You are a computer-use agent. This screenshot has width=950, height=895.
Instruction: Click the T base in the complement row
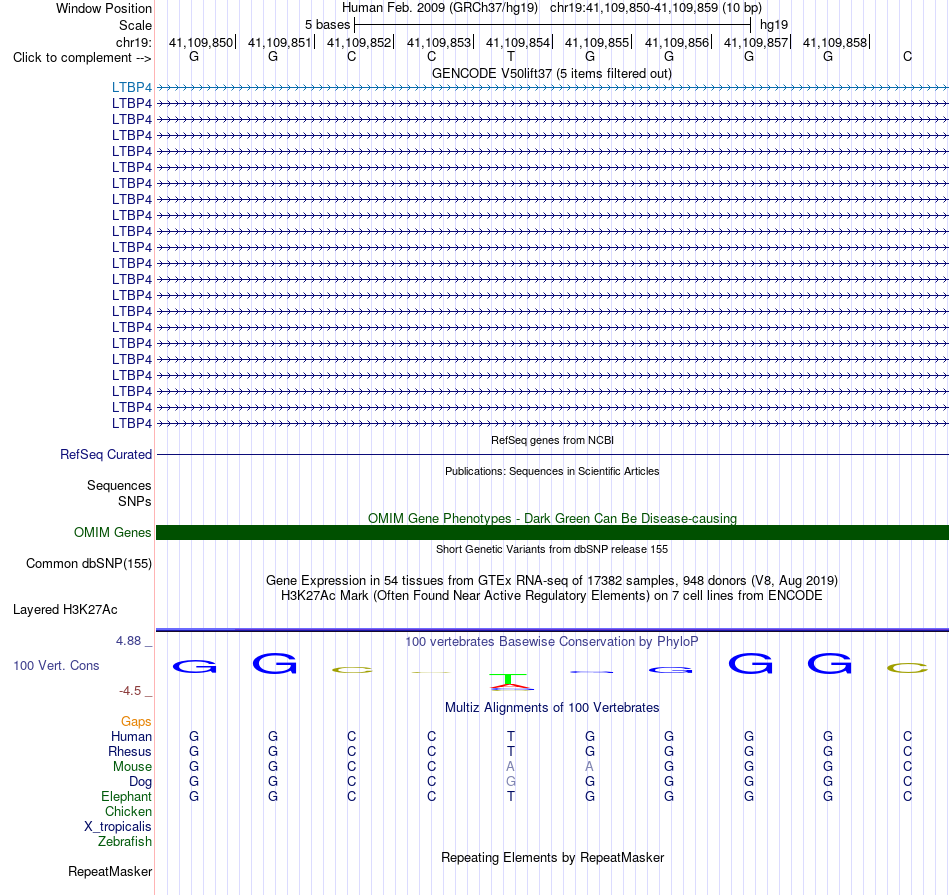tap(511, 56)
